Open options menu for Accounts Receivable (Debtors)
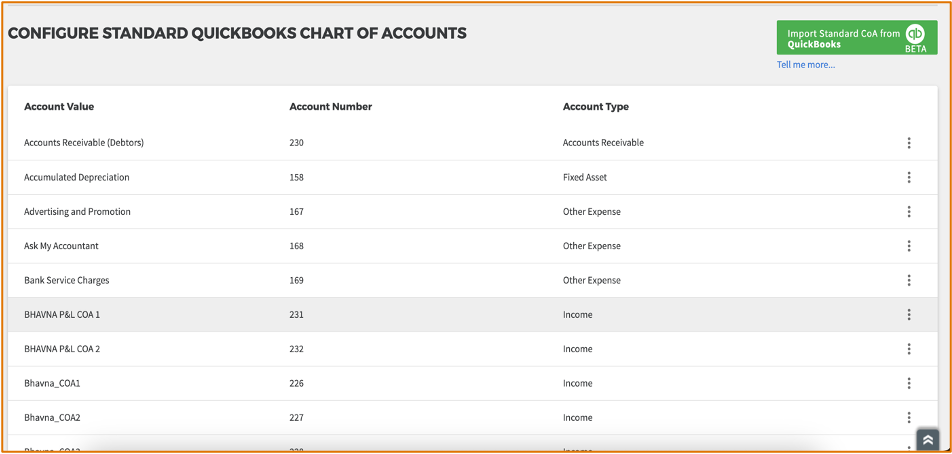Screen dimensions: 952x454 (909, 143)
